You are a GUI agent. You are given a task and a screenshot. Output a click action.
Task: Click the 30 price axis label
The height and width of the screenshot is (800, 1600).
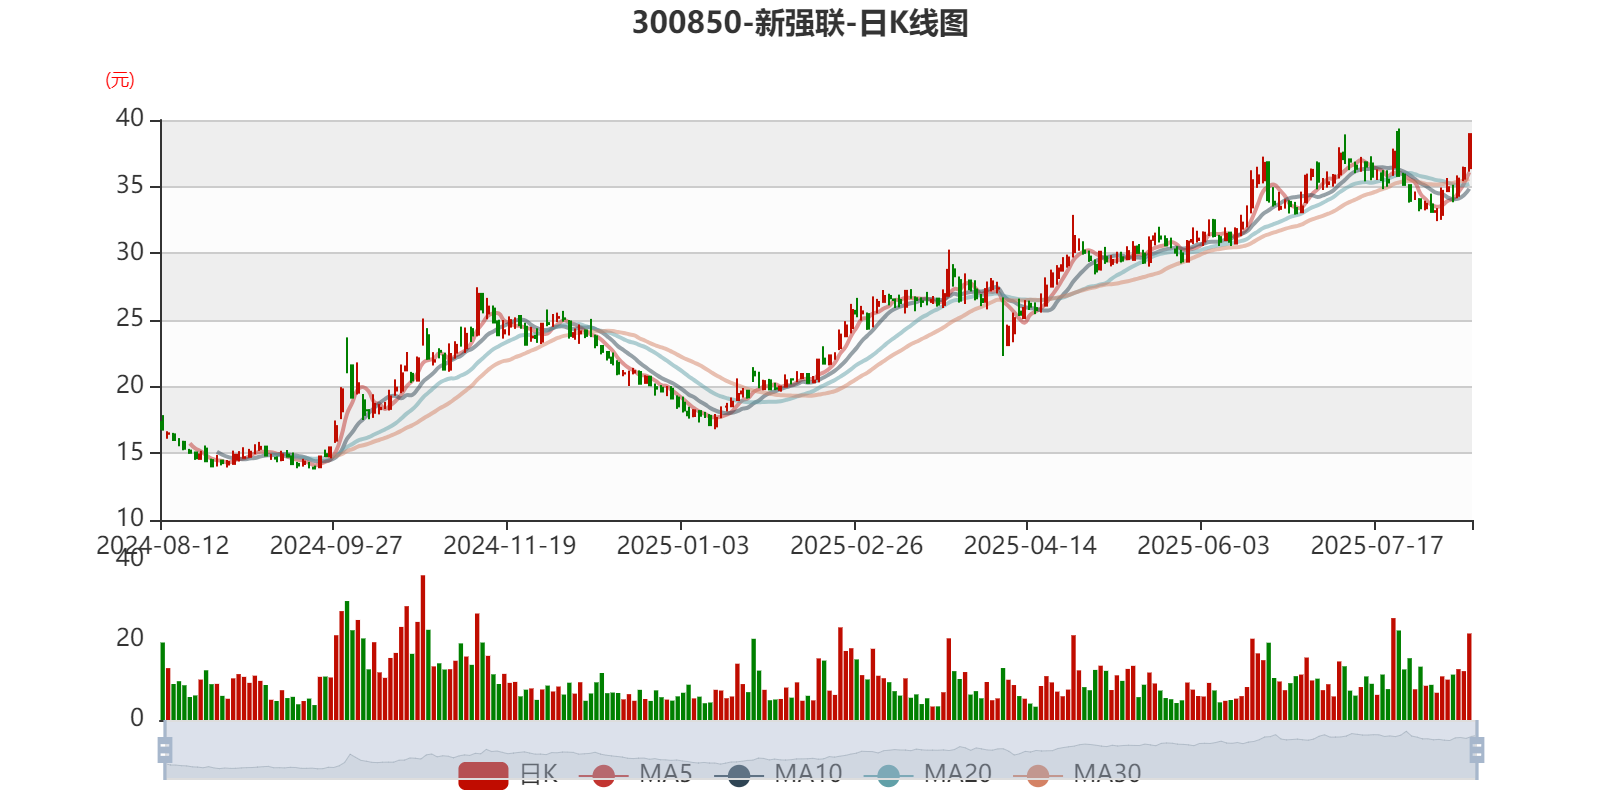coord(130,252)
